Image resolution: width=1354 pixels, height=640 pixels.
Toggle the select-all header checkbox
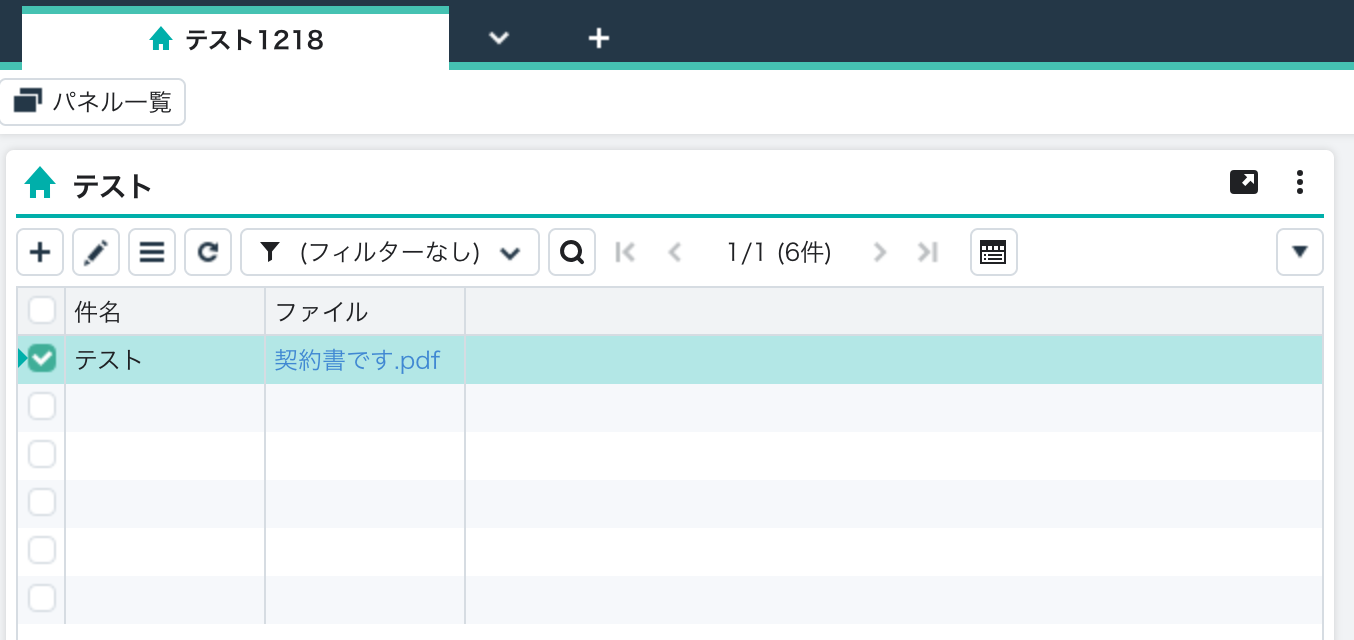point(42,311)
